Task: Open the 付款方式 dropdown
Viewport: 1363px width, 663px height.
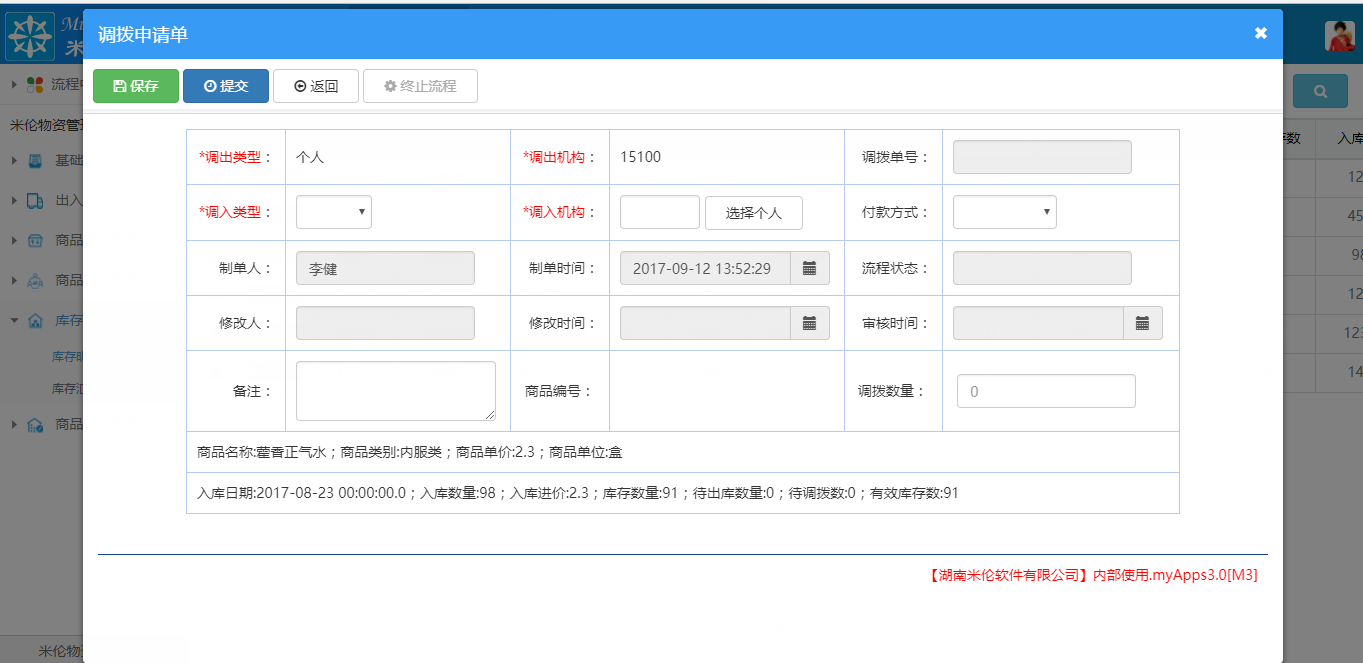Action: (1004, 212)
